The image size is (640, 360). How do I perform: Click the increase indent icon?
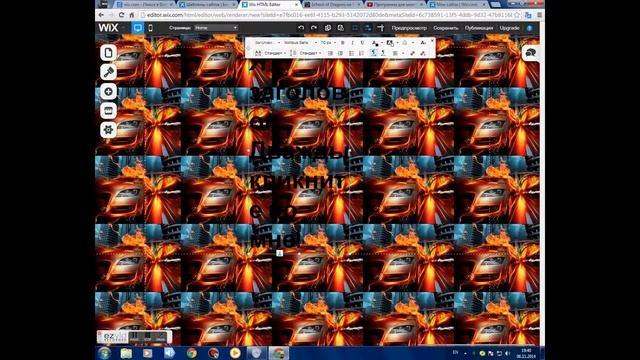[340, 53]
